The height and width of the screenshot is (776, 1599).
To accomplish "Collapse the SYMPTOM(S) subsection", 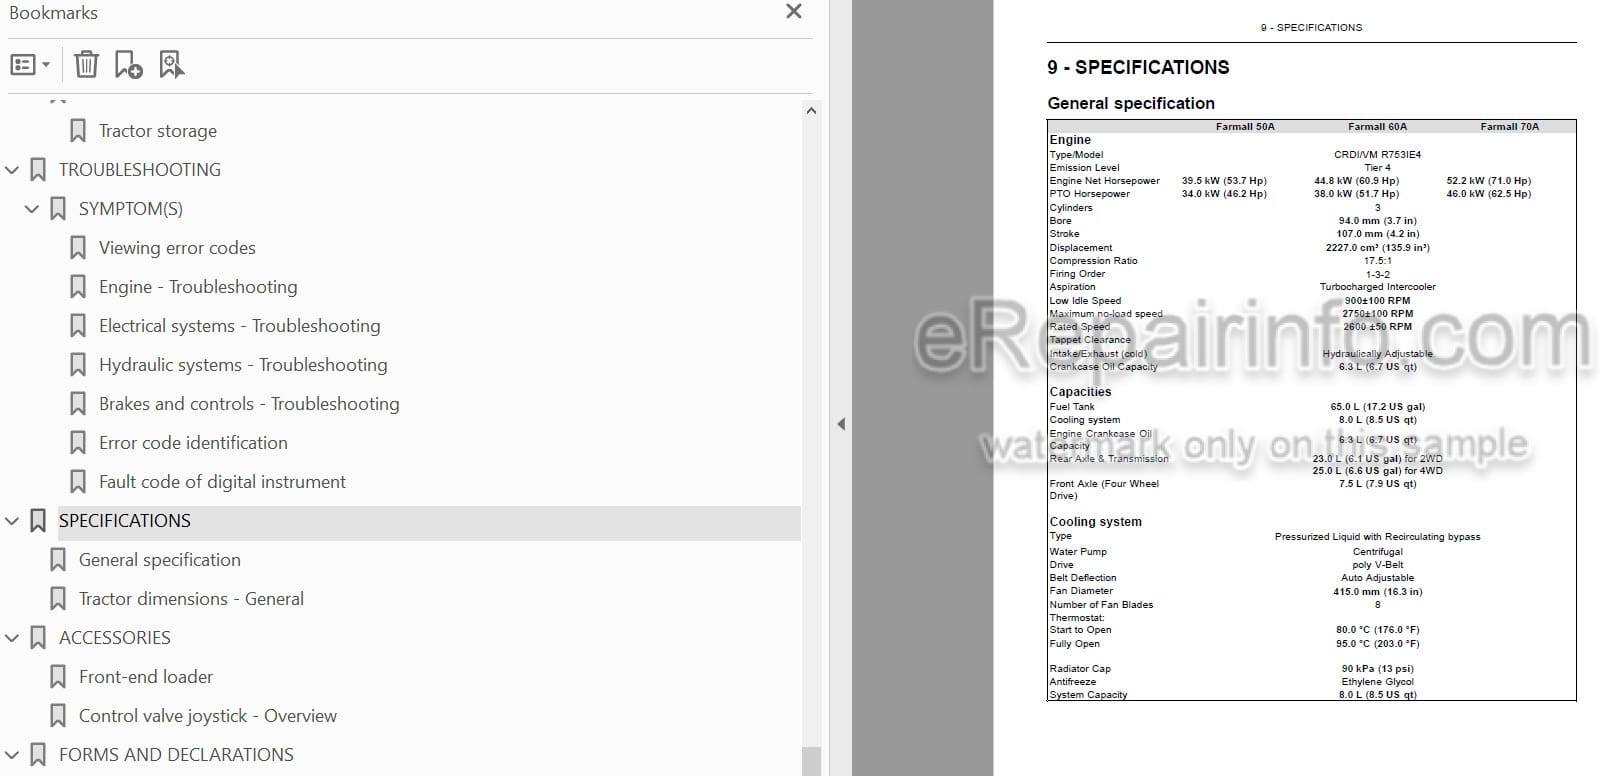I will point(32,209).
